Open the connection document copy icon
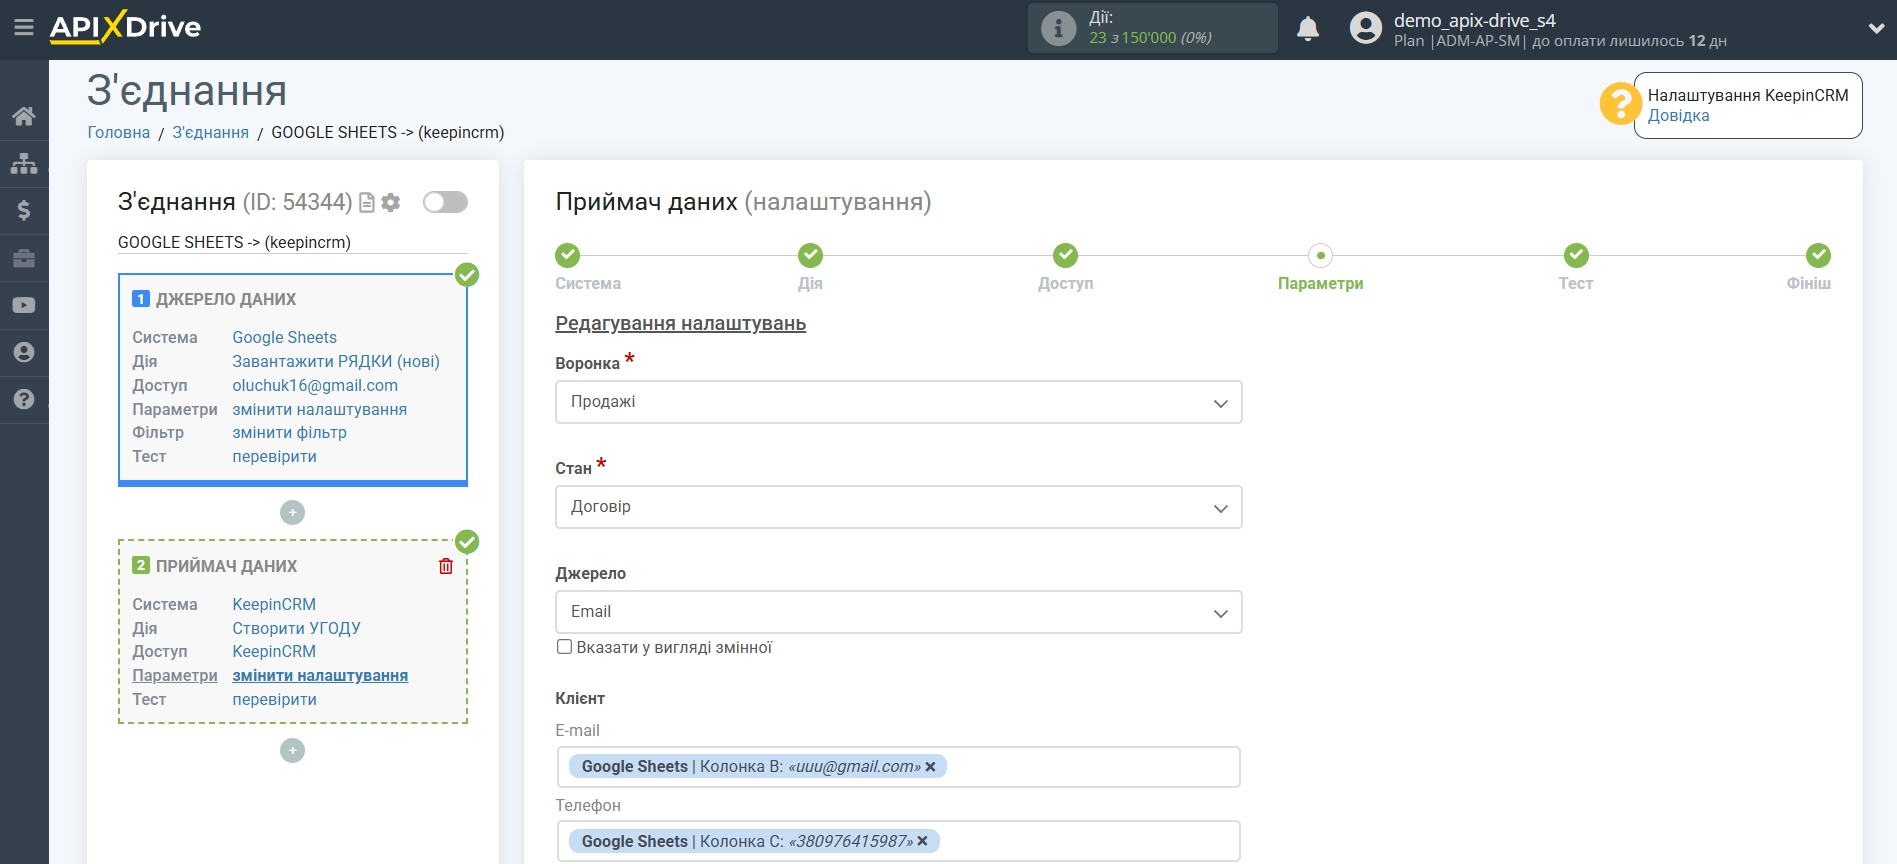The height and width of the screenshot is (864, 1897). click(x=367, y=202)
